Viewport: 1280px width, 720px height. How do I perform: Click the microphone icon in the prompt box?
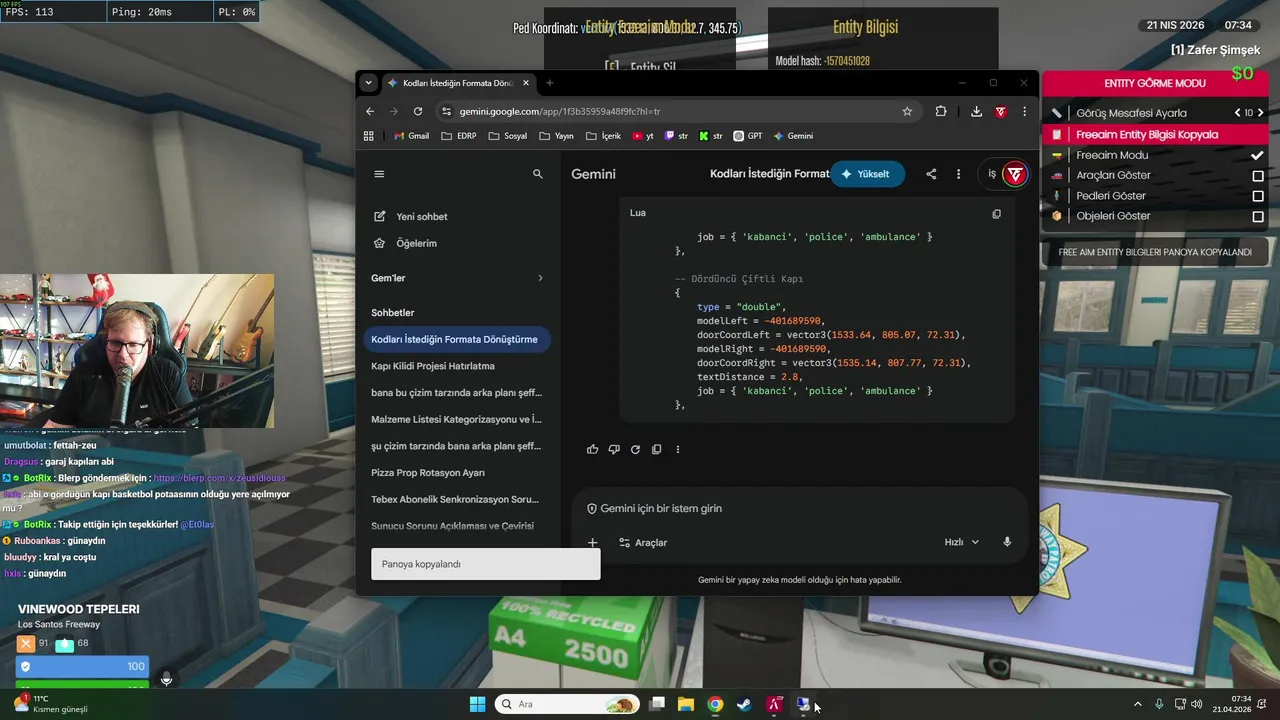(x=1007, y=542)
